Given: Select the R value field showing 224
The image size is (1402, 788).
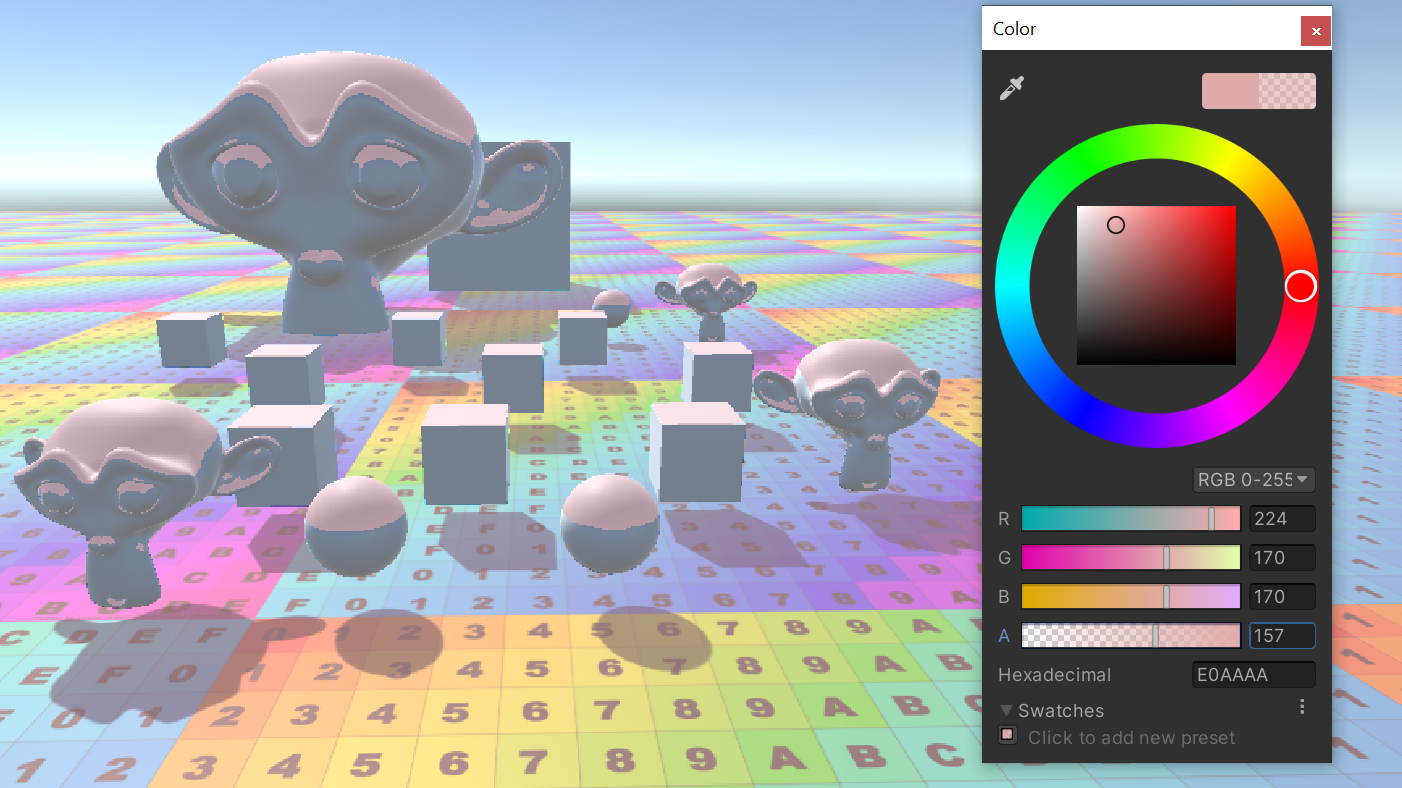Looking at the screenshot, I should tap(1282, 518).
